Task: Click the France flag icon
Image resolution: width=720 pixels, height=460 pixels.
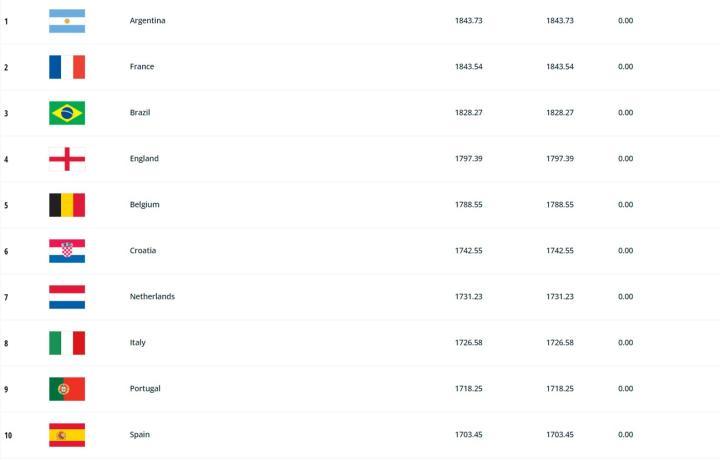Action: click(x=67, y=67)
